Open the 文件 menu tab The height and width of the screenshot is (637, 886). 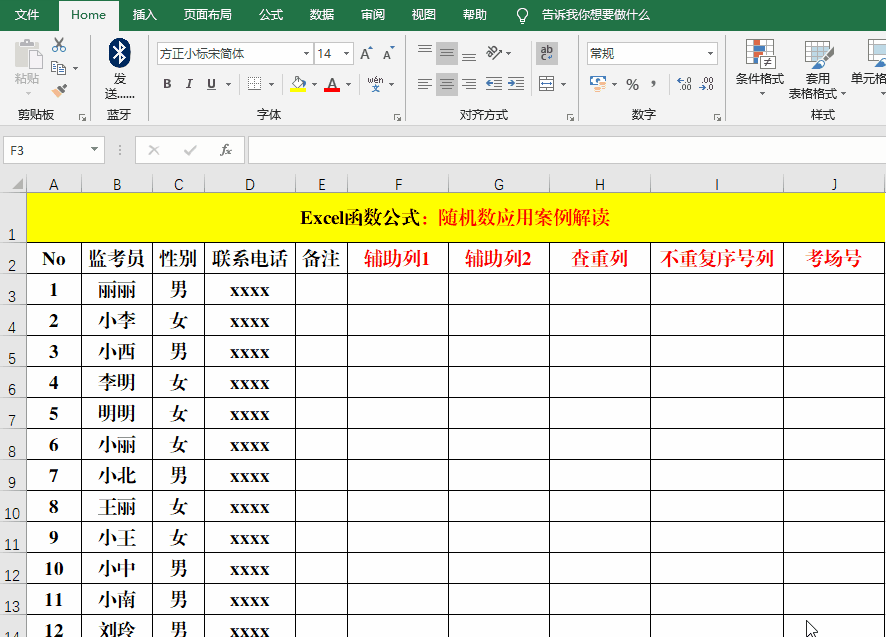coord(27,15)
